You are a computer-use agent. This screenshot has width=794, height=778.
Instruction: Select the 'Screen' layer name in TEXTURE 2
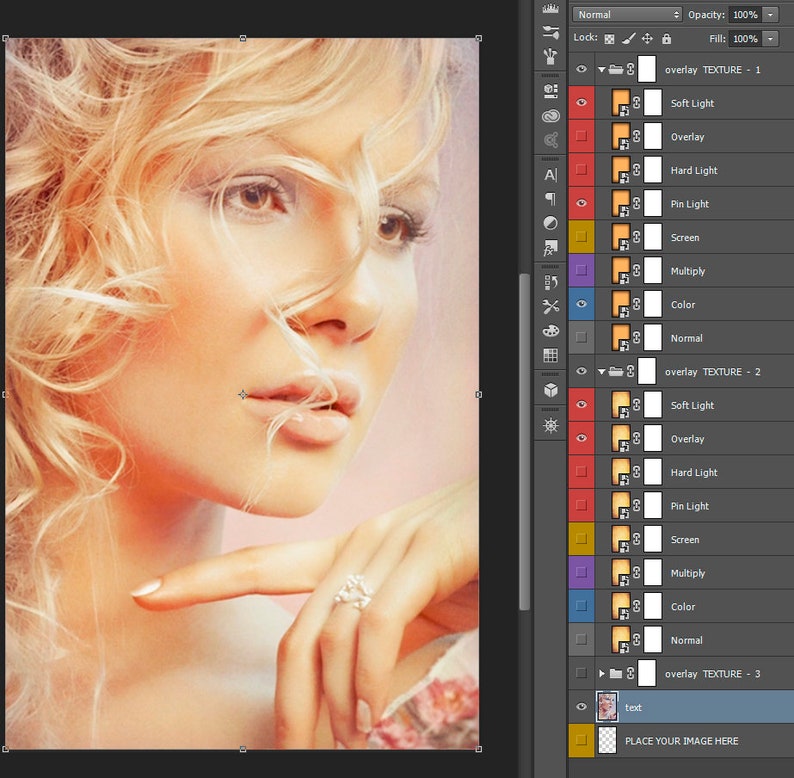[685, 539]
